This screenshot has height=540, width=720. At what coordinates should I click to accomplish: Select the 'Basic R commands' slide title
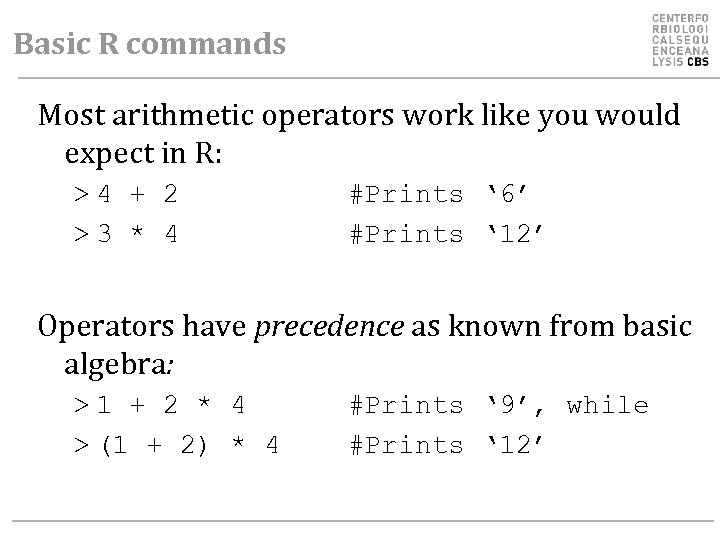pos(150,44)
